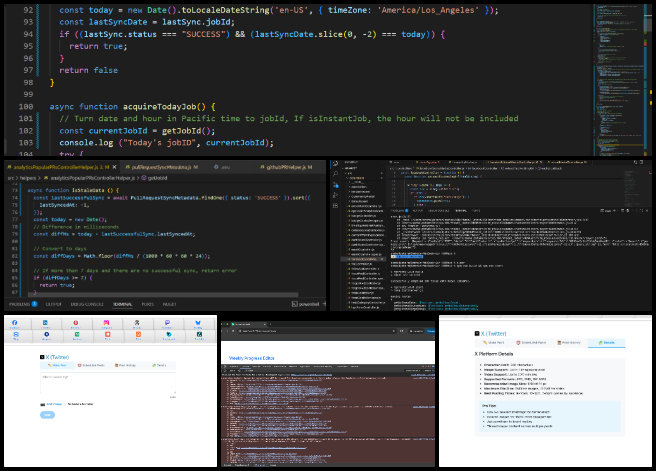
Task: Open the PORTS panel tab
Action: coord(148,304)
